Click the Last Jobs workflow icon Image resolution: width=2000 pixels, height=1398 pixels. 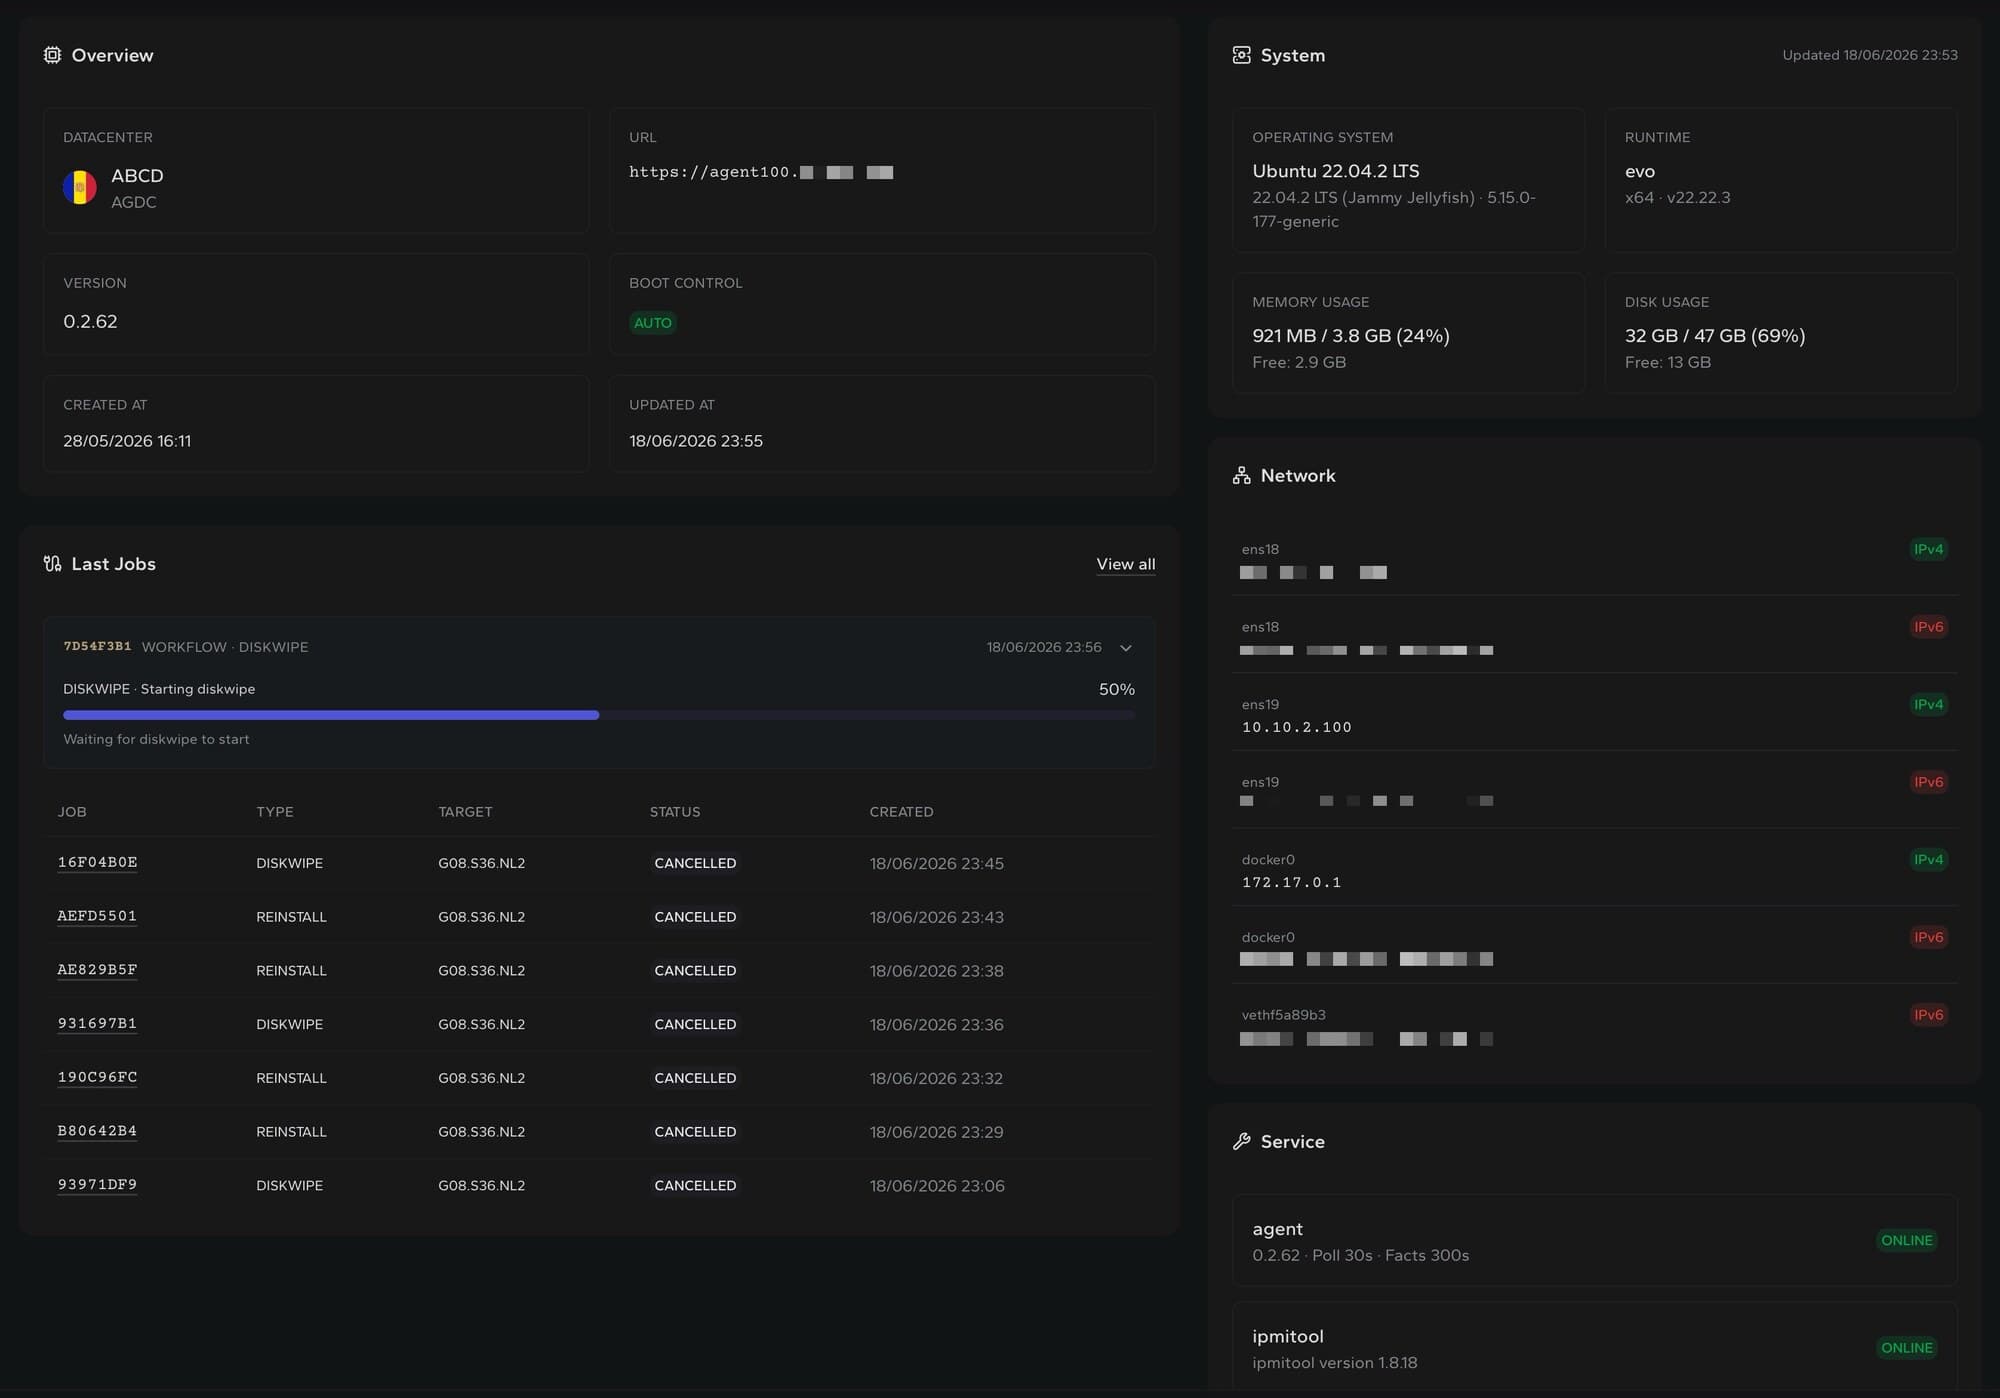pyautogui.click(x=52, y=564)
